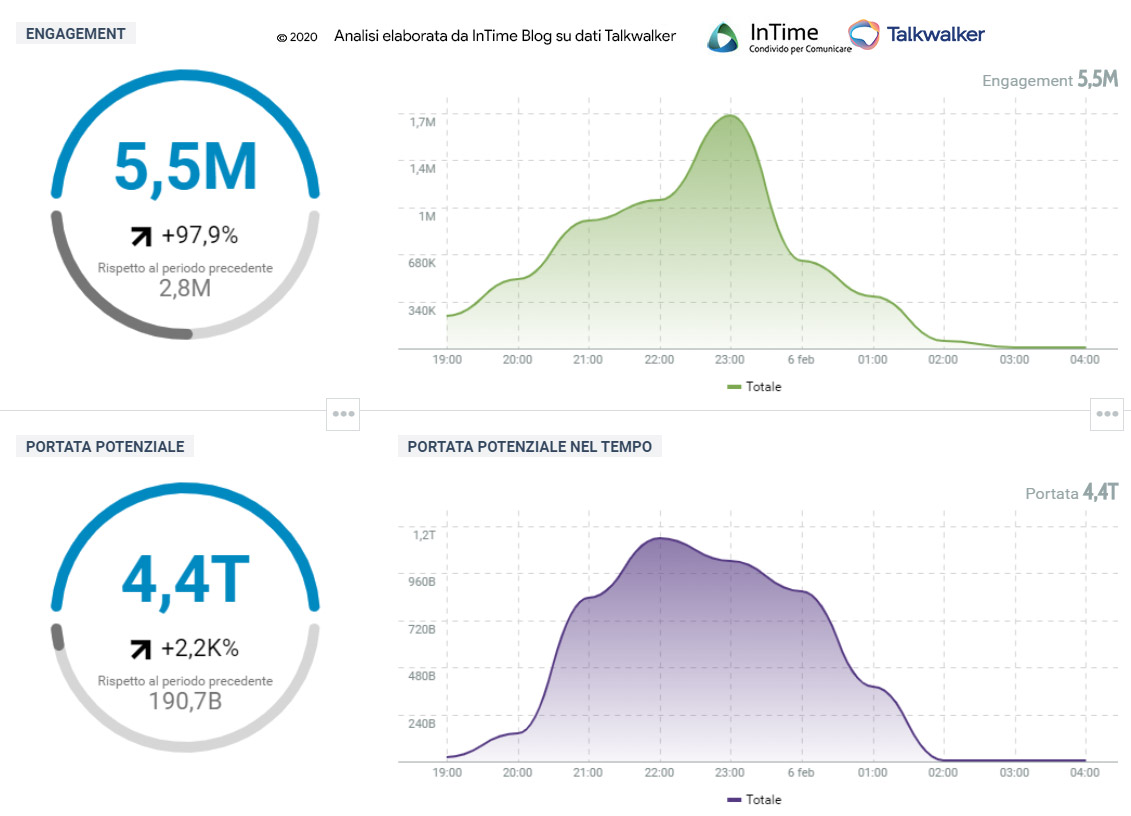The image size is (1131, 816).
Task: Click the 02:00 tick under the green chart
Action: [x=943, y=359]
